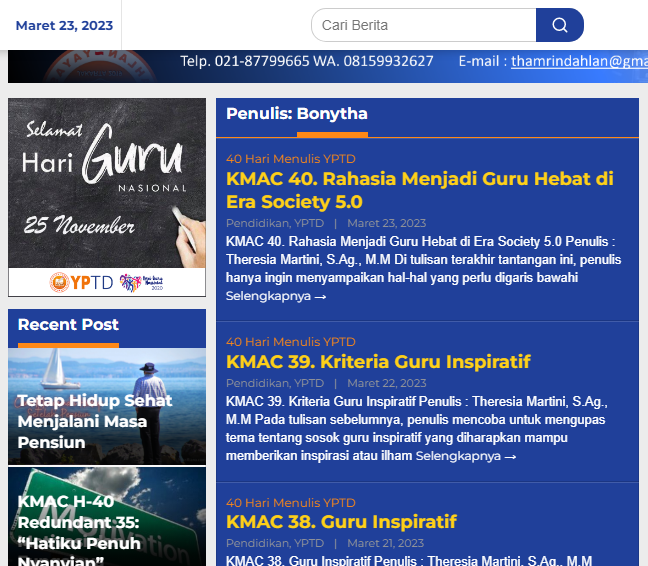Click Selengkapnya under the KMAC 39 excerpt

coord(465,456)
